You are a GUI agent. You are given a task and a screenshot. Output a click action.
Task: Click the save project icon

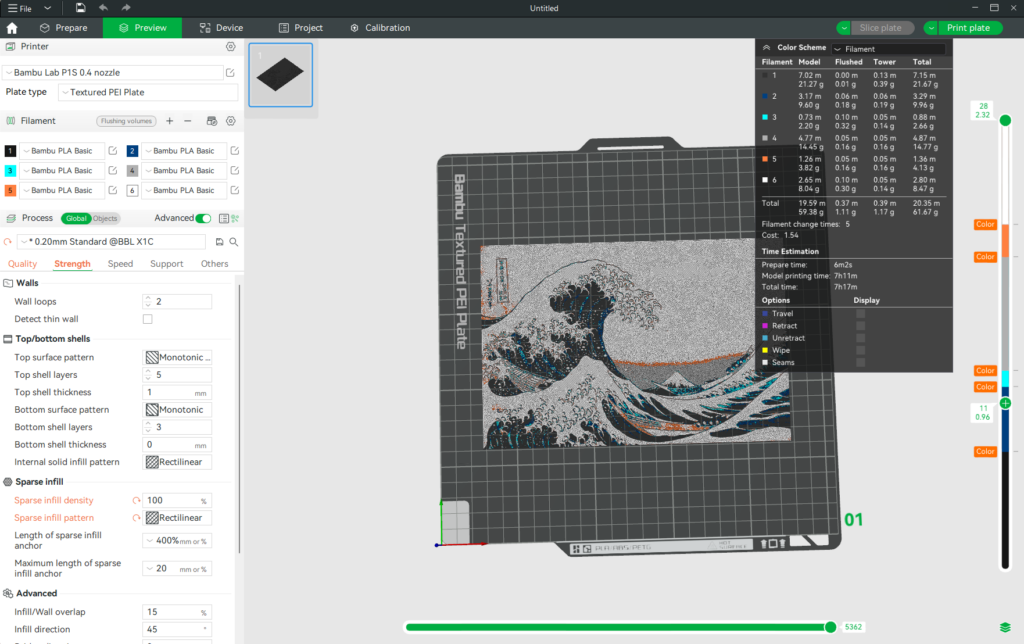[x=80, y=8]
